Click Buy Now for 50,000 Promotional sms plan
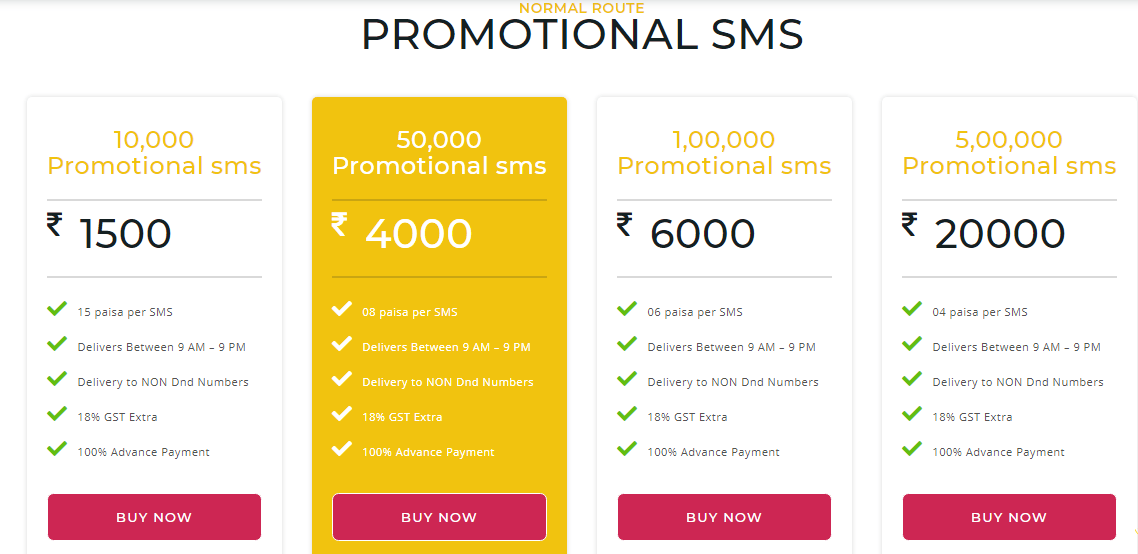Image resolution: width=1138 pixels, height=554 pixels. click(439, 517)
